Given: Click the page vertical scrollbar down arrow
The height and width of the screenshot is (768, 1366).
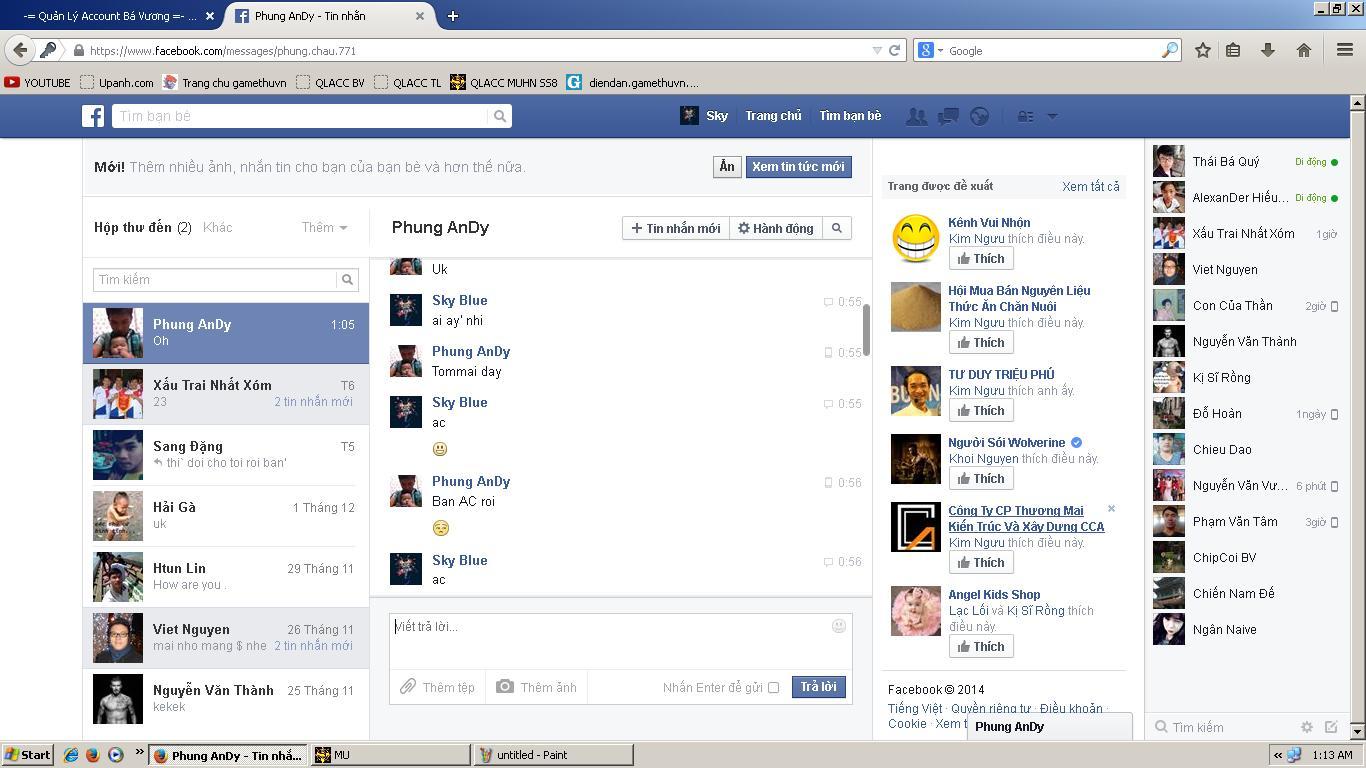Looking at the screenshot, I should (1357, 732).
